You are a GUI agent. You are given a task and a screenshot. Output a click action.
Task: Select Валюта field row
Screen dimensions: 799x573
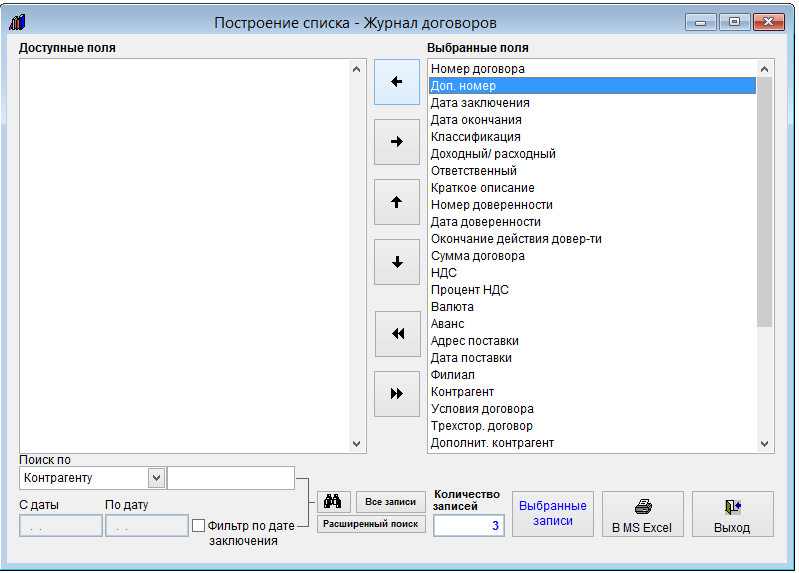click(x=592, y=307)
